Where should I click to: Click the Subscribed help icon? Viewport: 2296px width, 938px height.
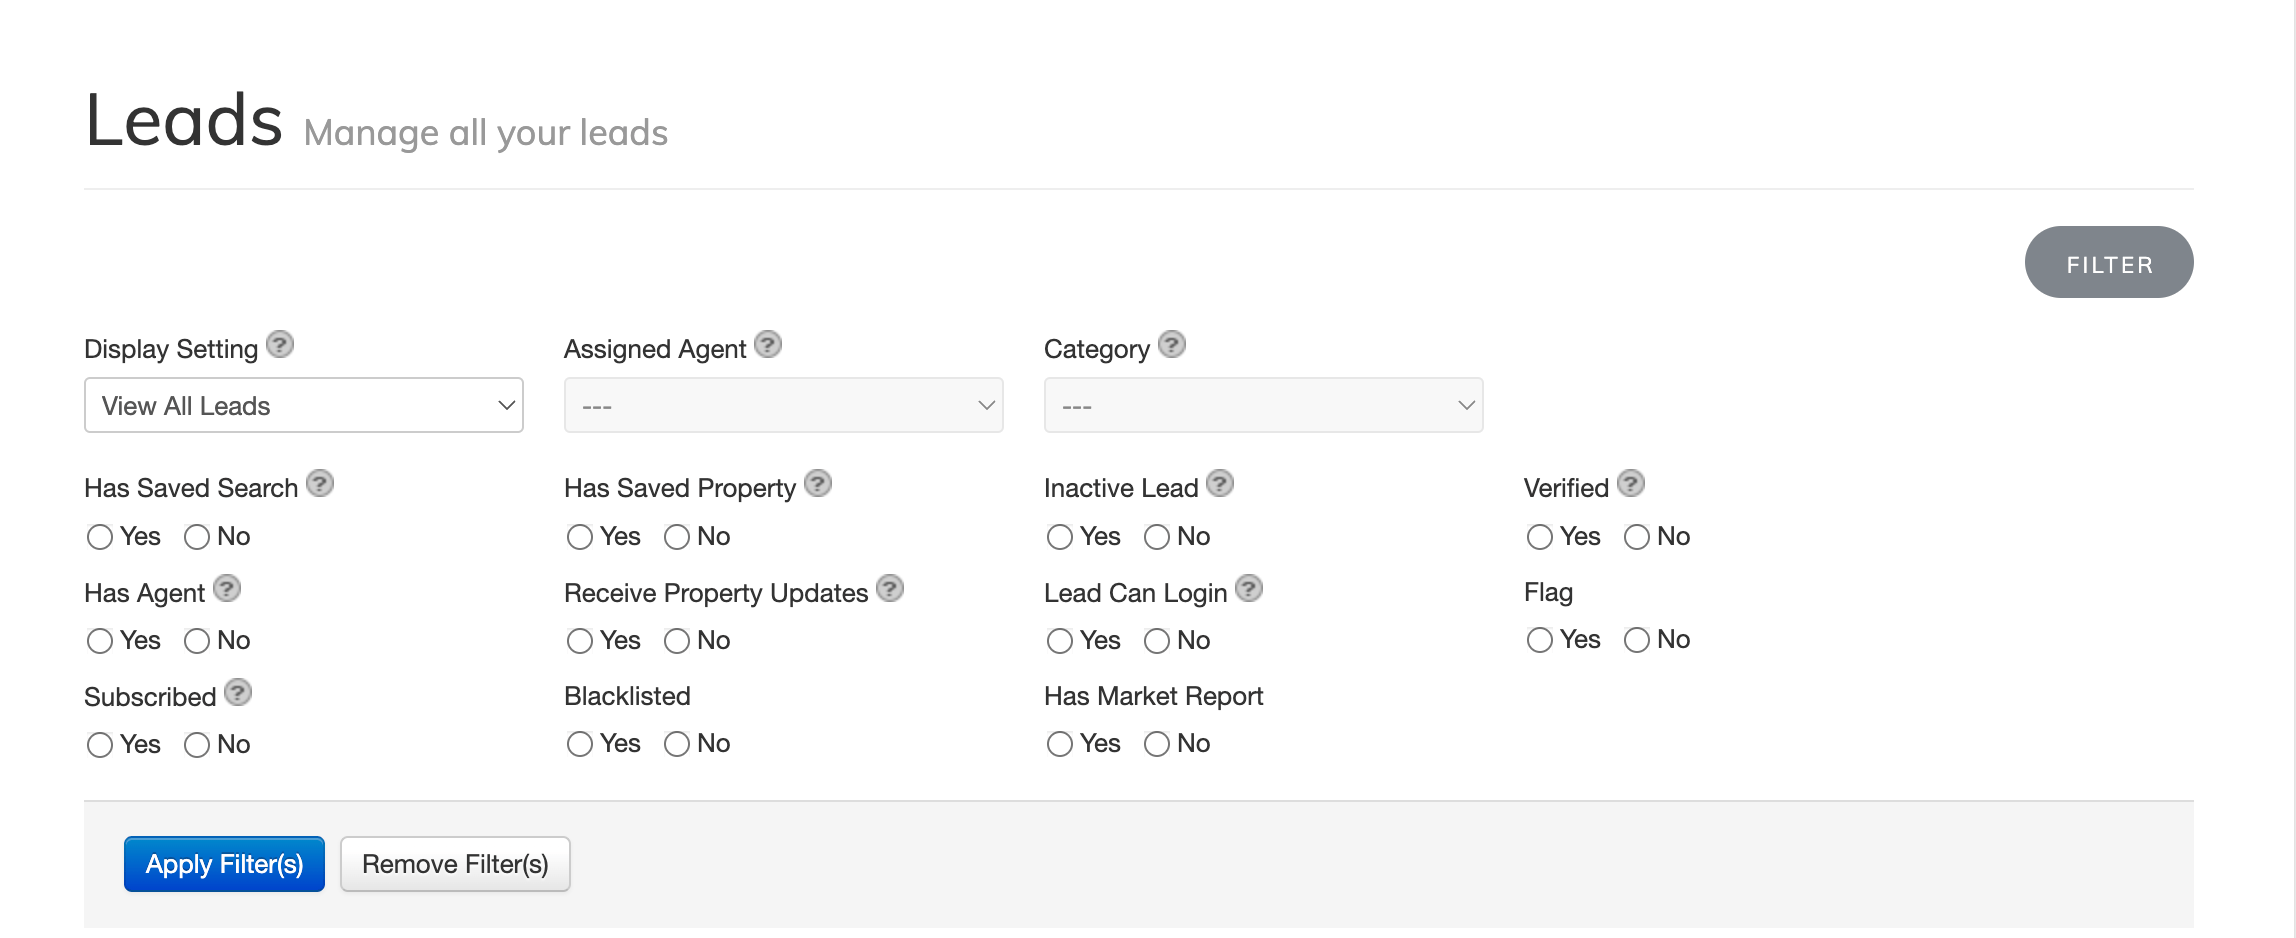[238, 693]
